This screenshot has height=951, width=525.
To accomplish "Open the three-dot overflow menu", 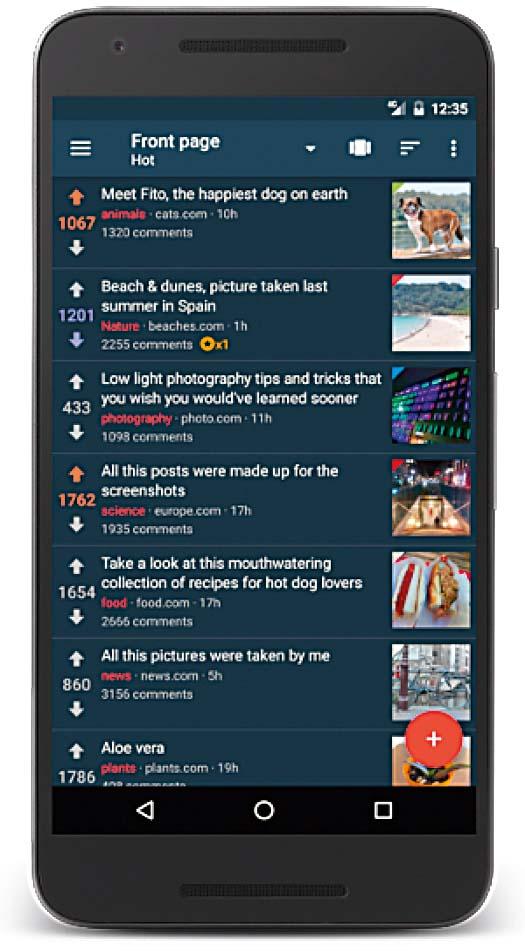I will 453,149.
